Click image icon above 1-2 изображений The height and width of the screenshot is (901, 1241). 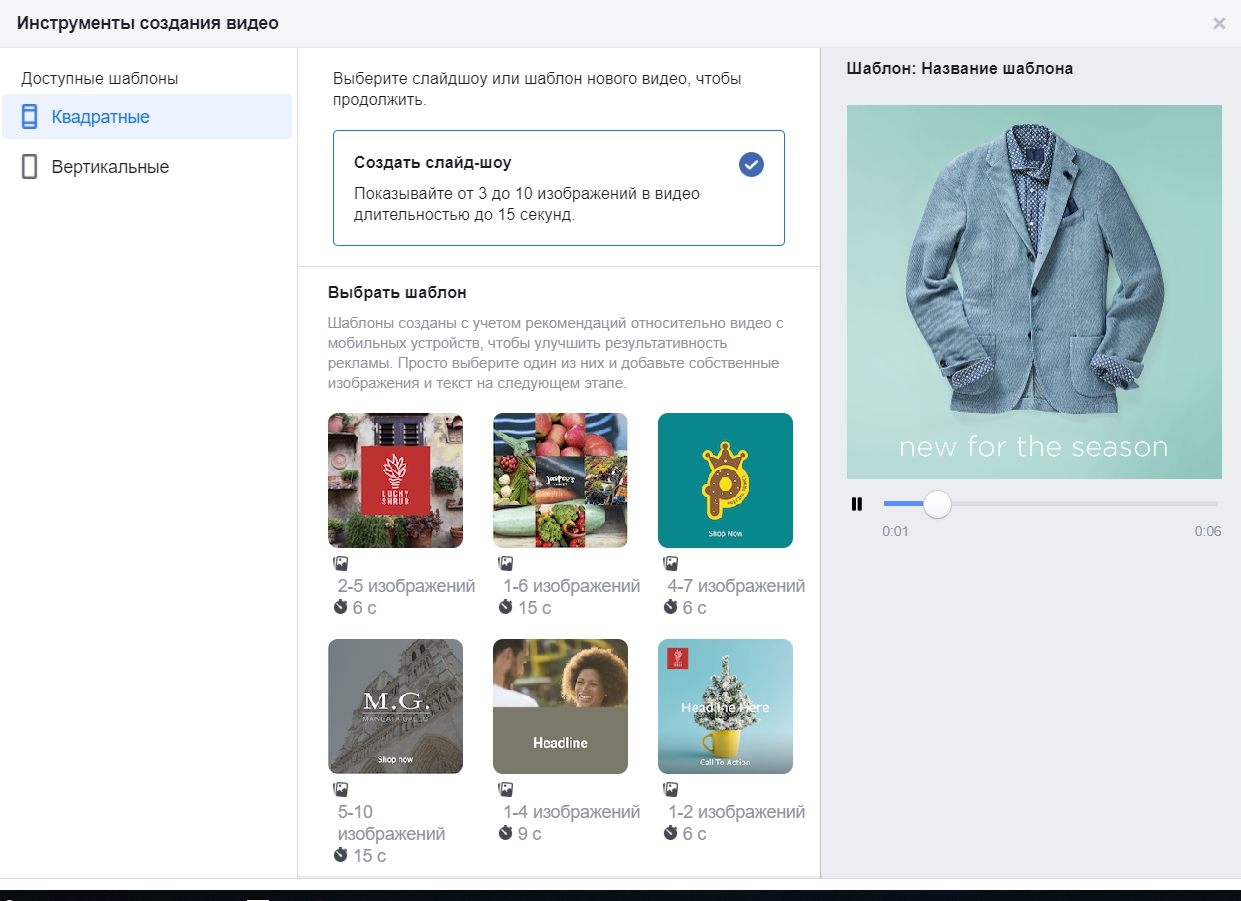(671, 790)
